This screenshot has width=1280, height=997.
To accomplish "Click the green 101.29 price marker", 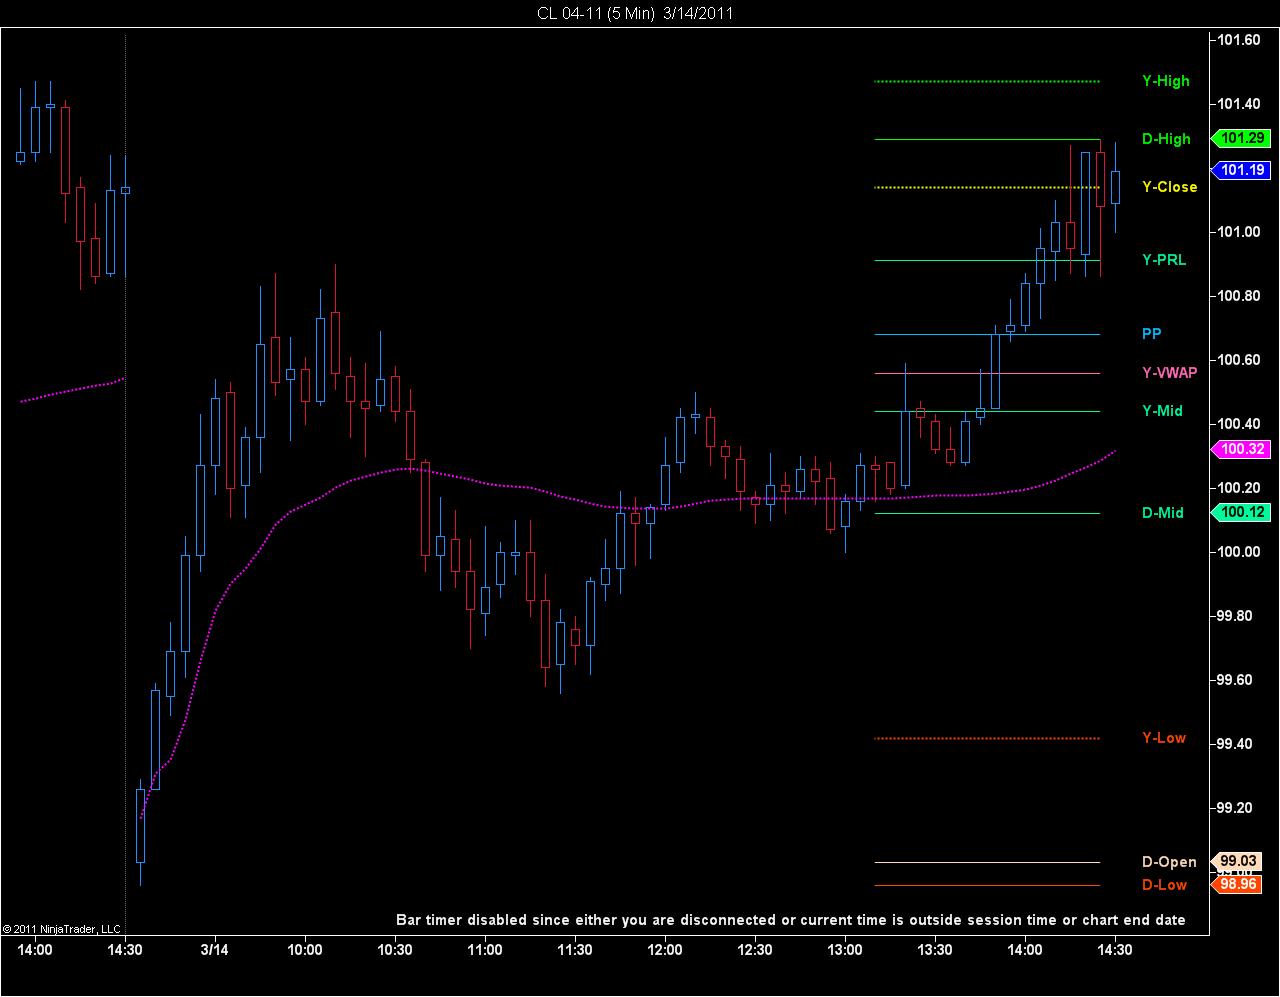I will coord(1240,138).
